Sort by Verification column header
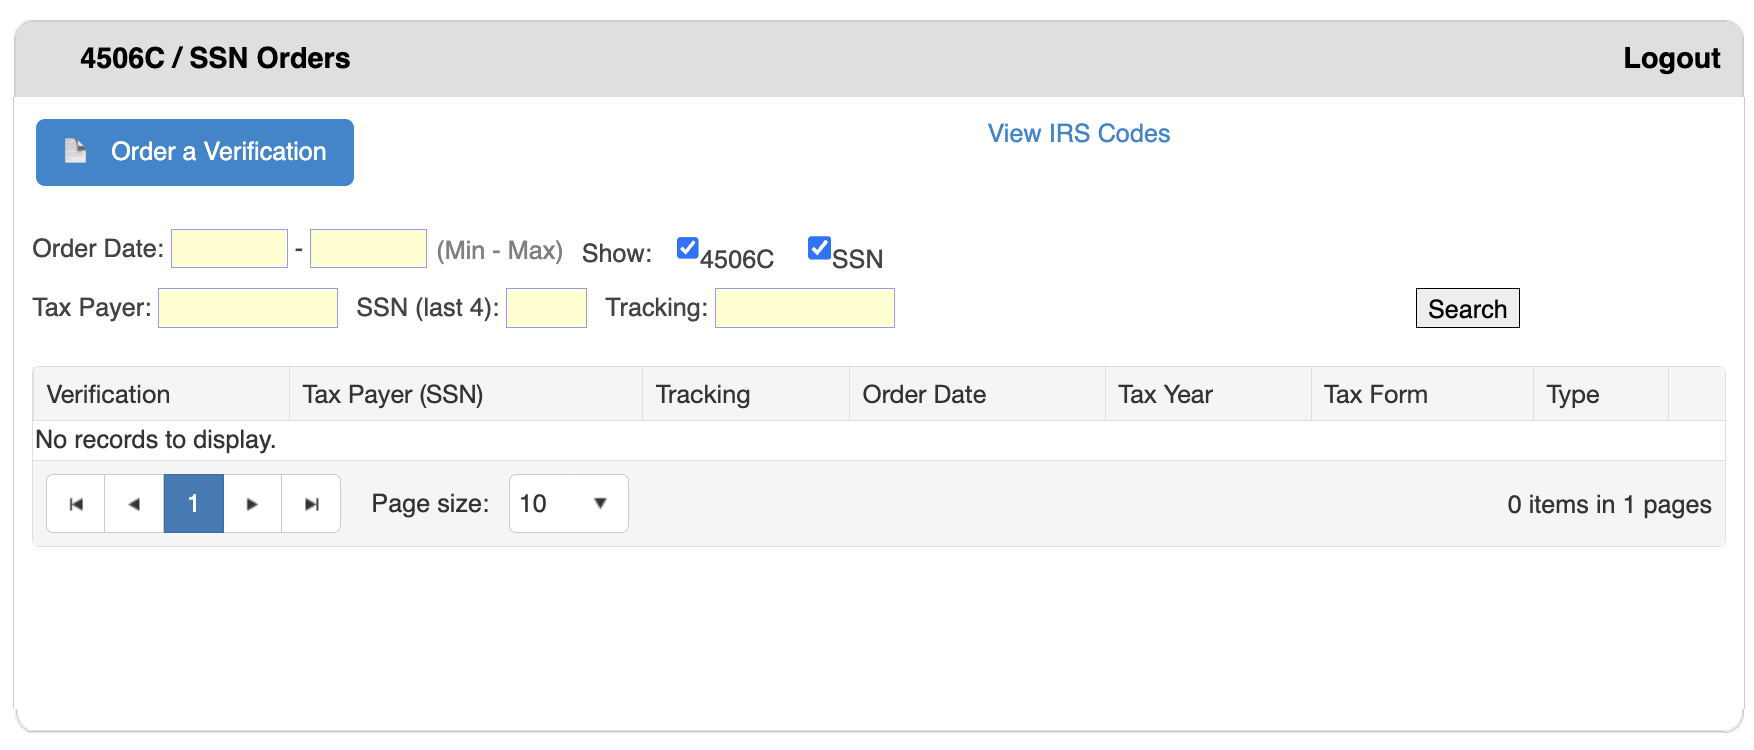 108,395
